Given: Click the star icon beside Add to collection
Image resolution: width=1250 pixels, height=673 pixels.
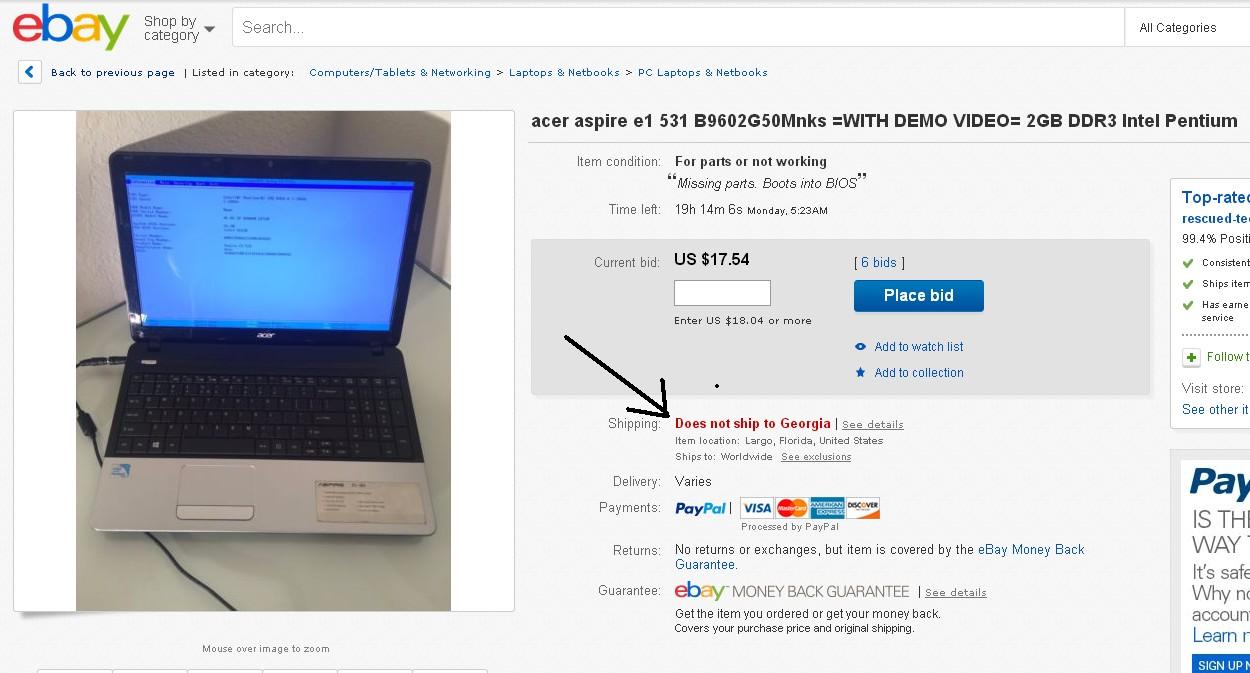Looking at the screenshot, I should pos(860,373).
